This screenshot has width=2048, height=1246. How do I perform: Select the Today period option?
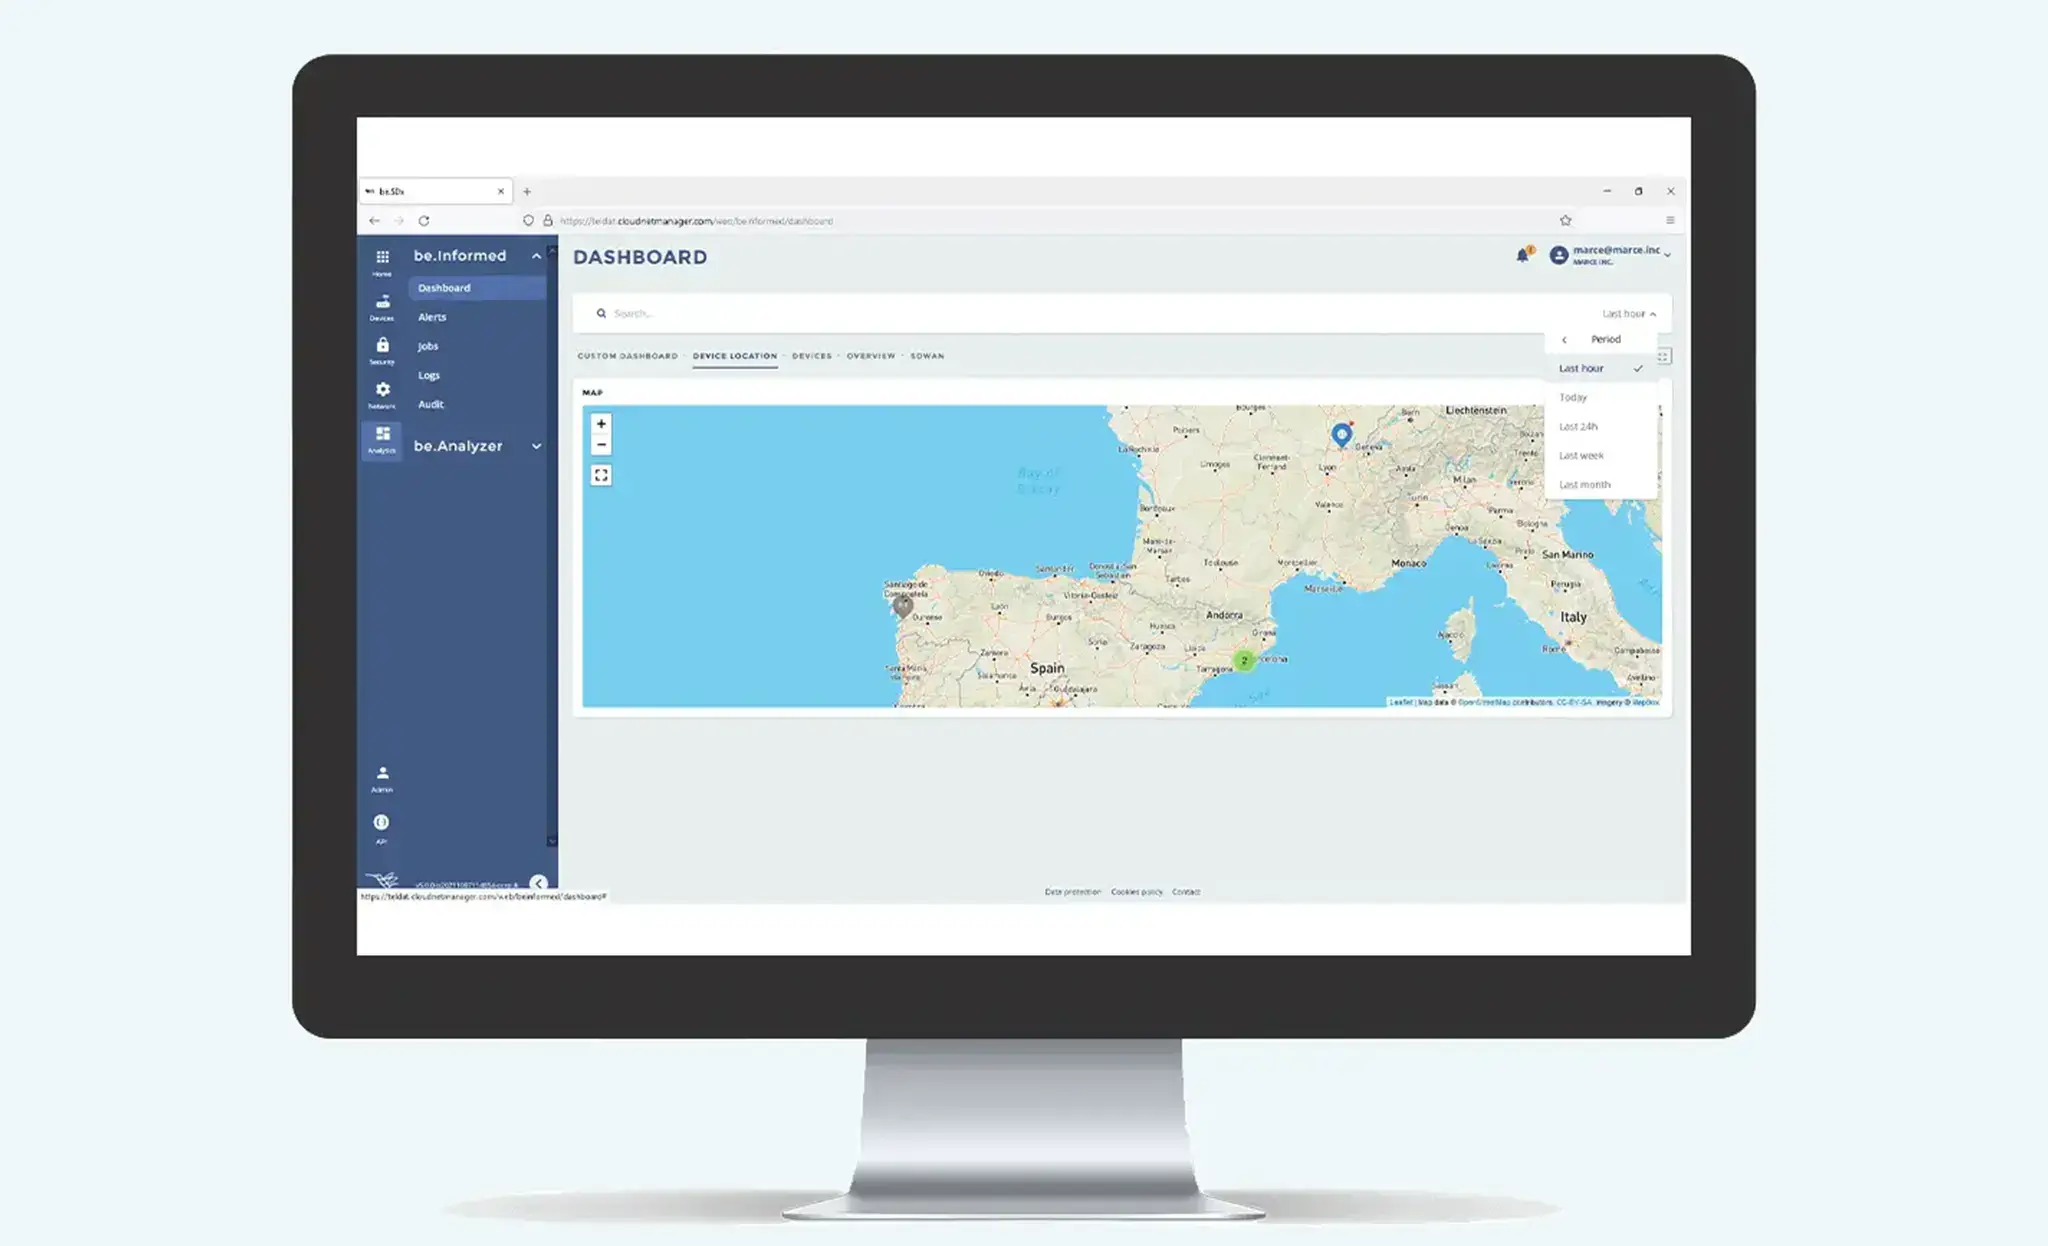1600,397
